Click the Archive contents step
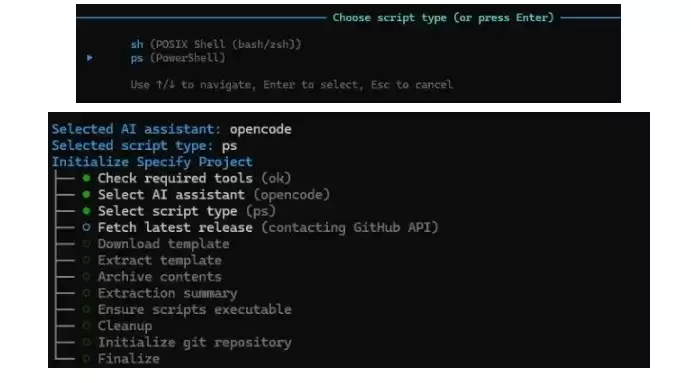The height and width of the screenshot is (383, 691). click(160, 277)
